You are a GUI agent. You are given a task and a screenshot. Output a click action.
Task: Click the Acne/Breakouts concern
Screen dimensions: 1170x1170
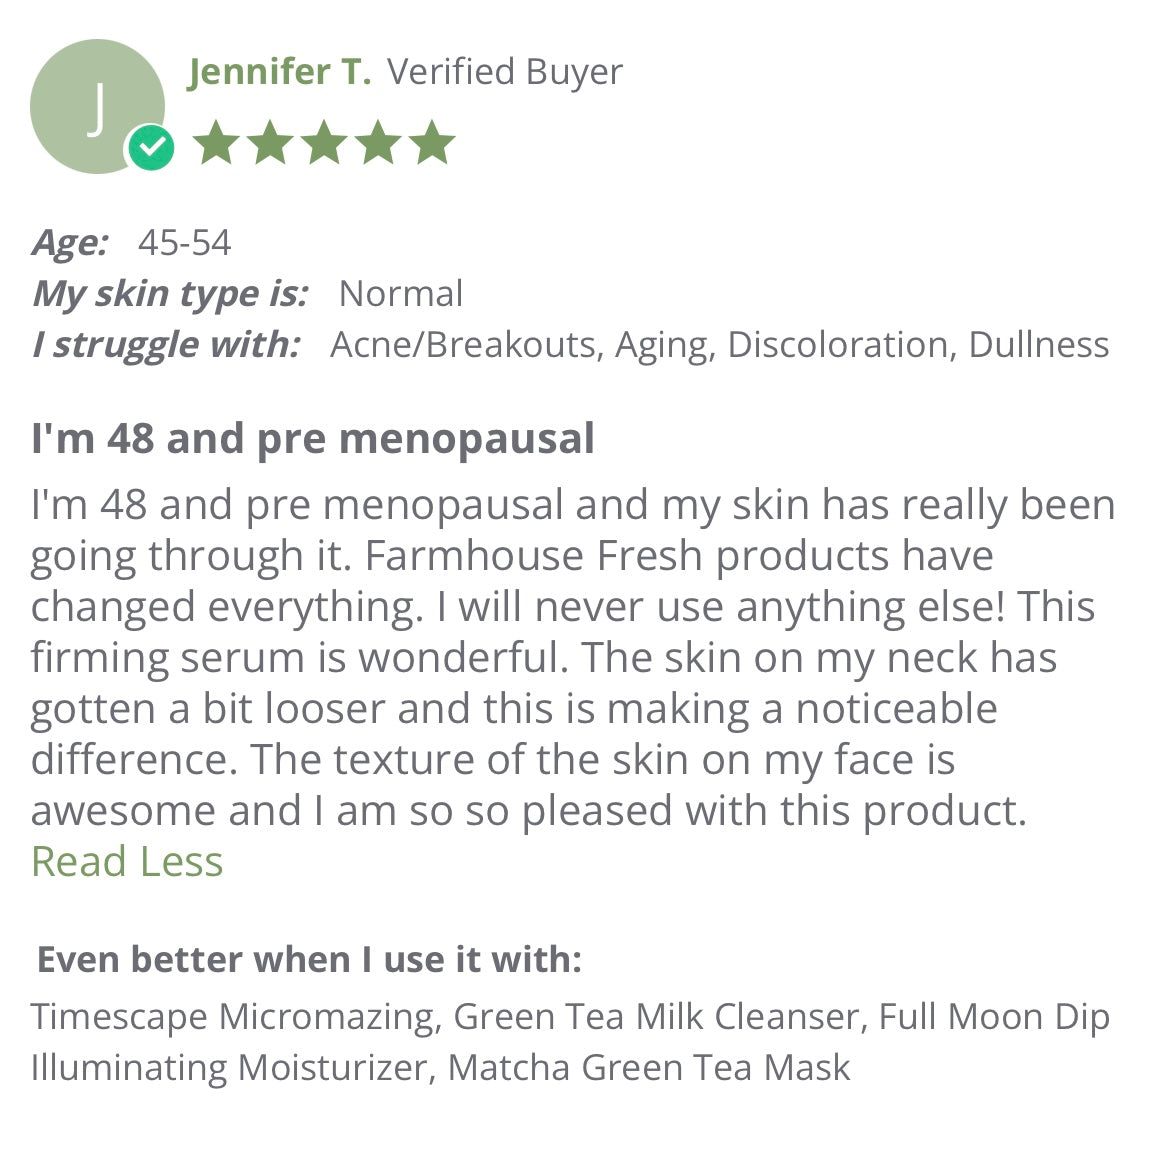(x=464, y=345)
